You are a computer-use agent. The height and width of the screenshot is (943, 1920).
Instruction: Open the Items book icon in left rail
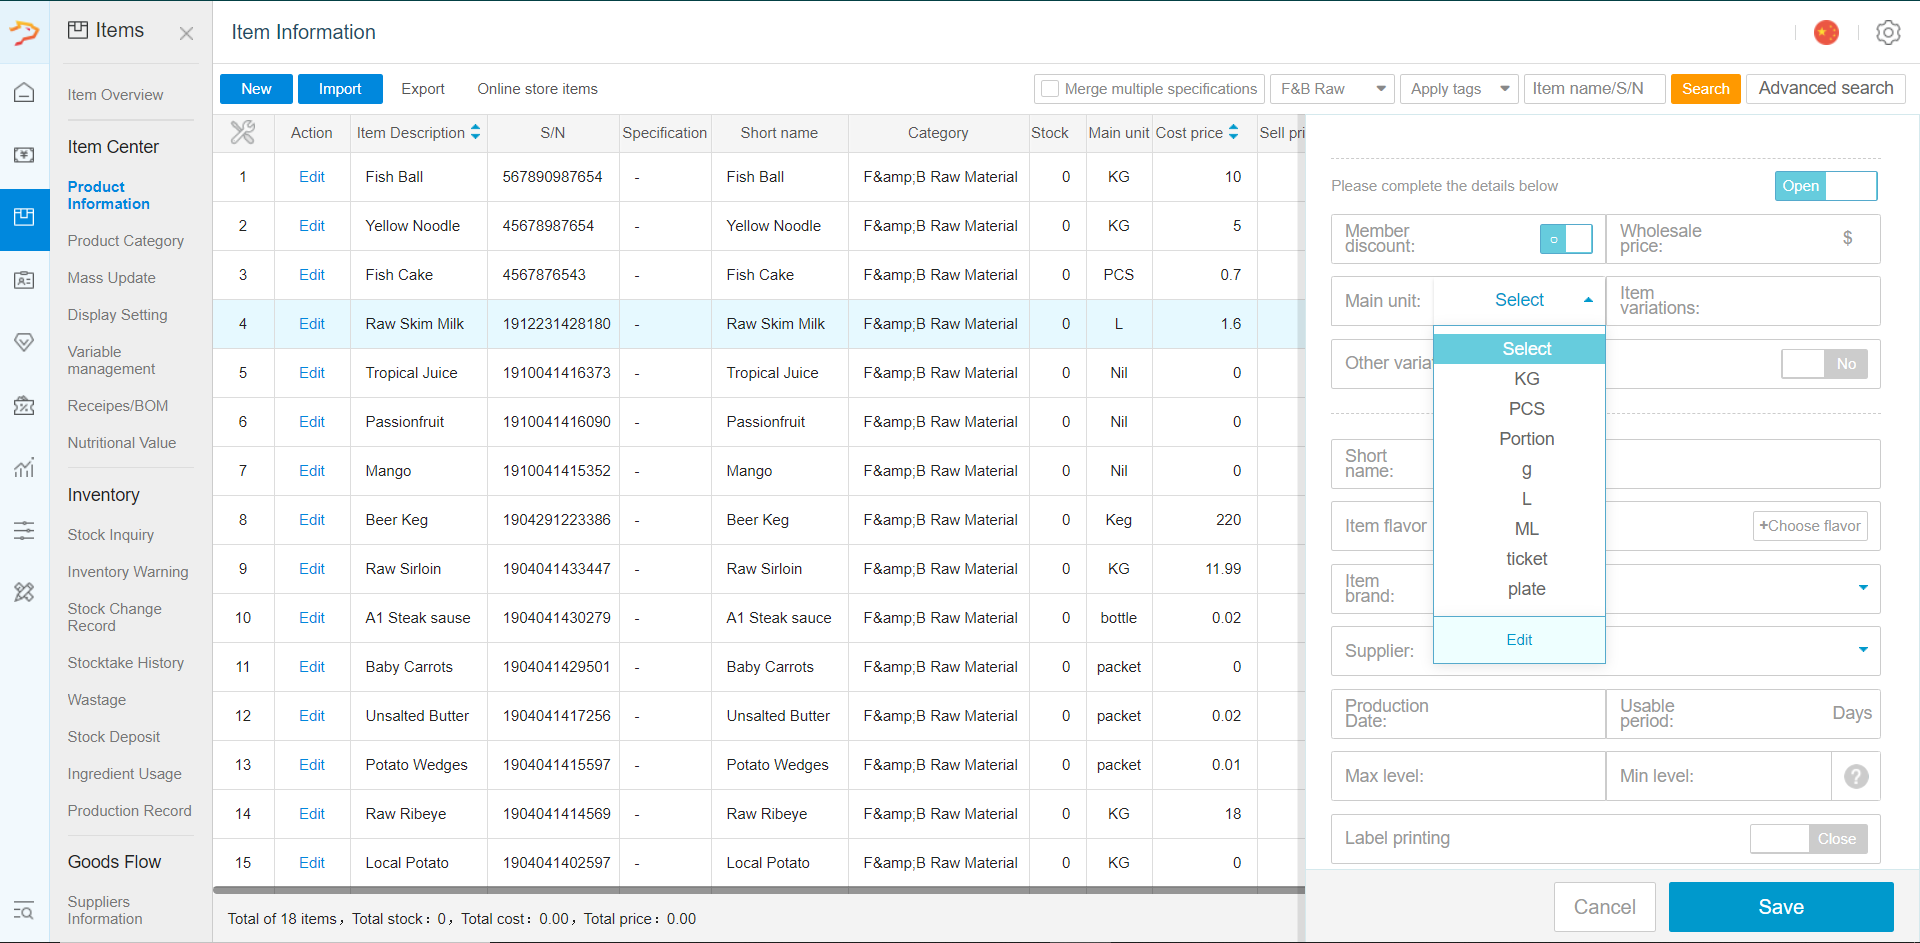(x=24, y=217)
